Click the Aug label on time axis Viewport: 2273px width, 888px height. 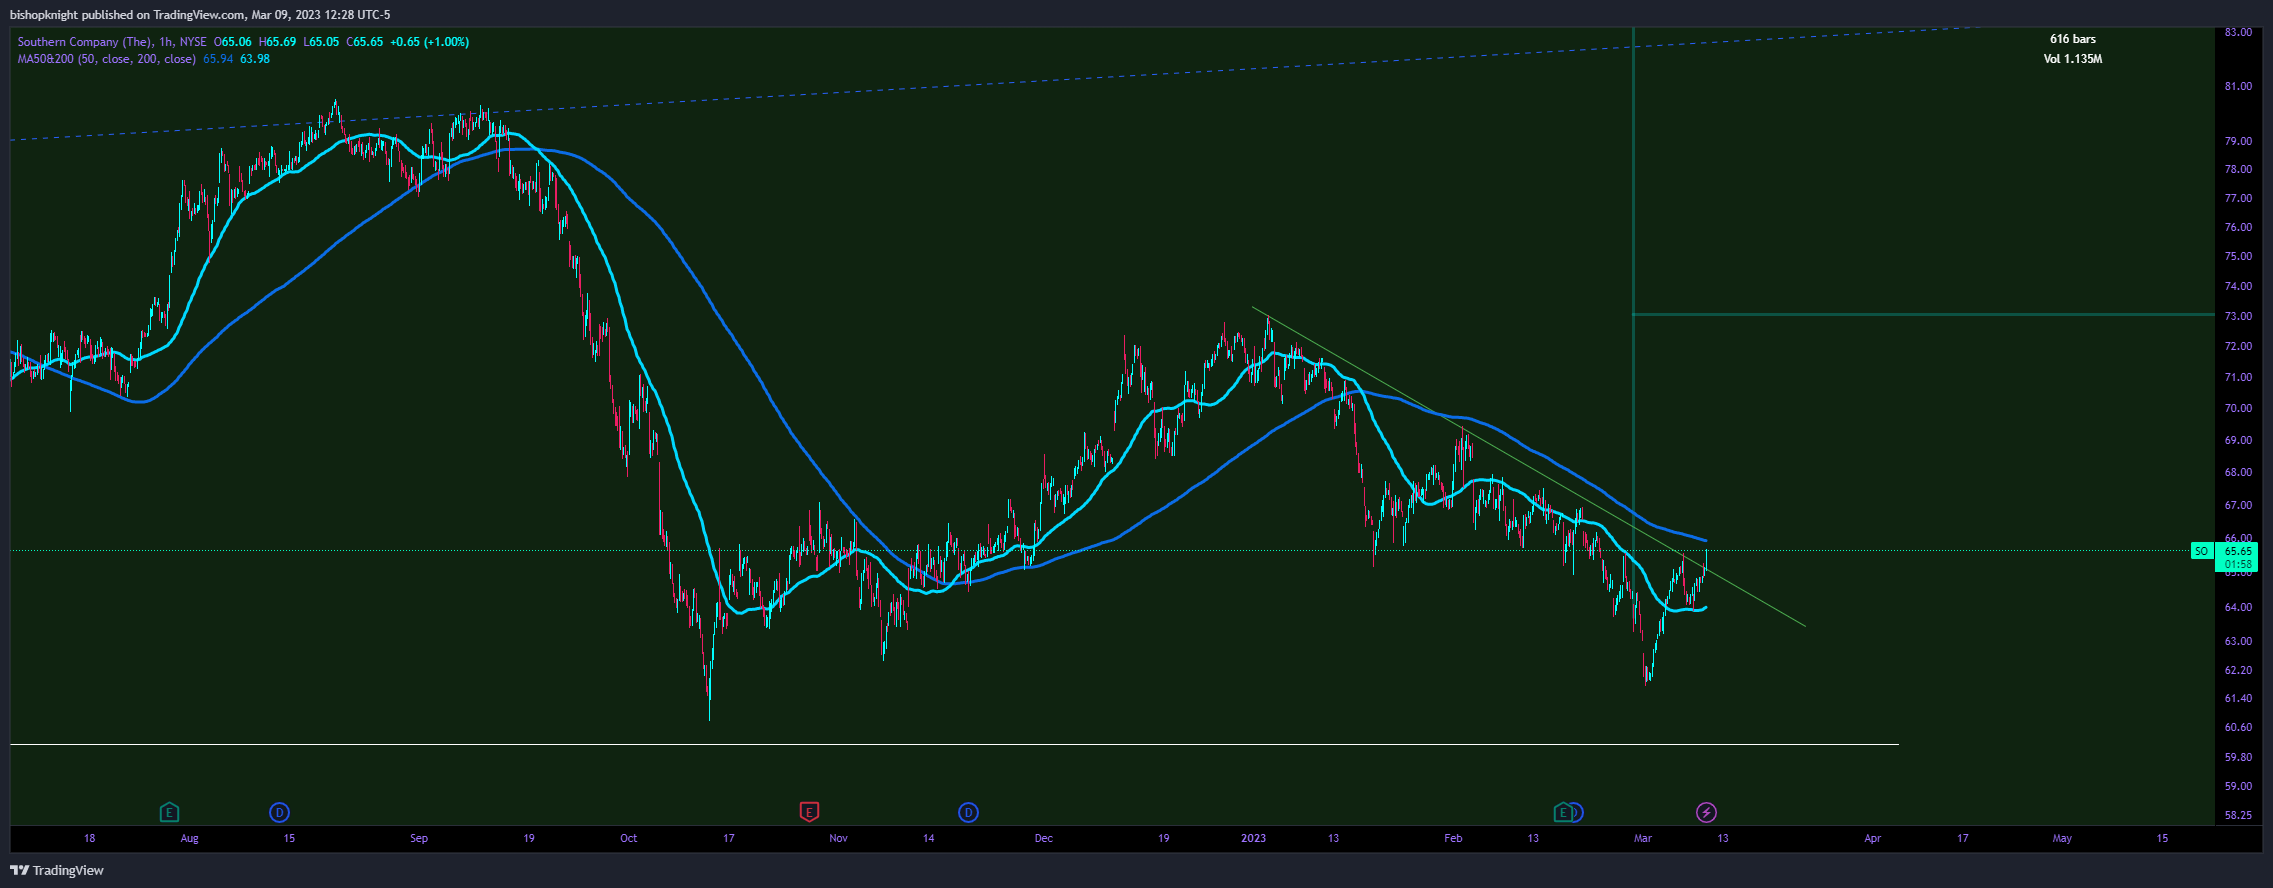(x=189, y=838)
